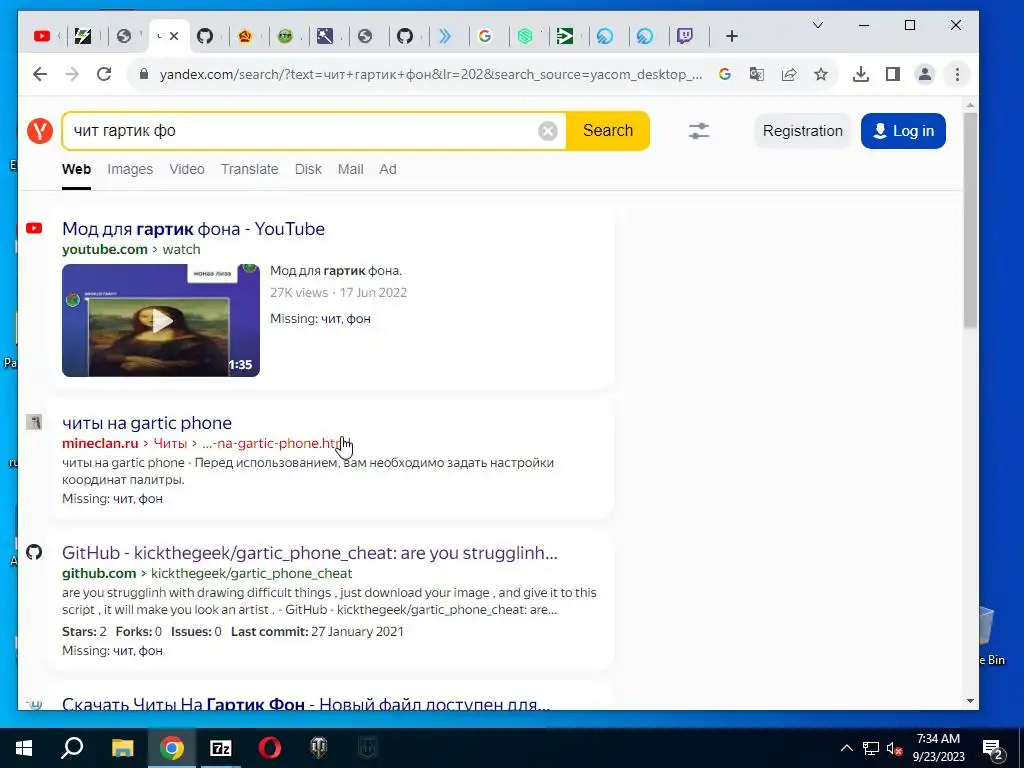Open the tab search dropdown arrow
The image size is (1024, 768).
pos(818,25)
